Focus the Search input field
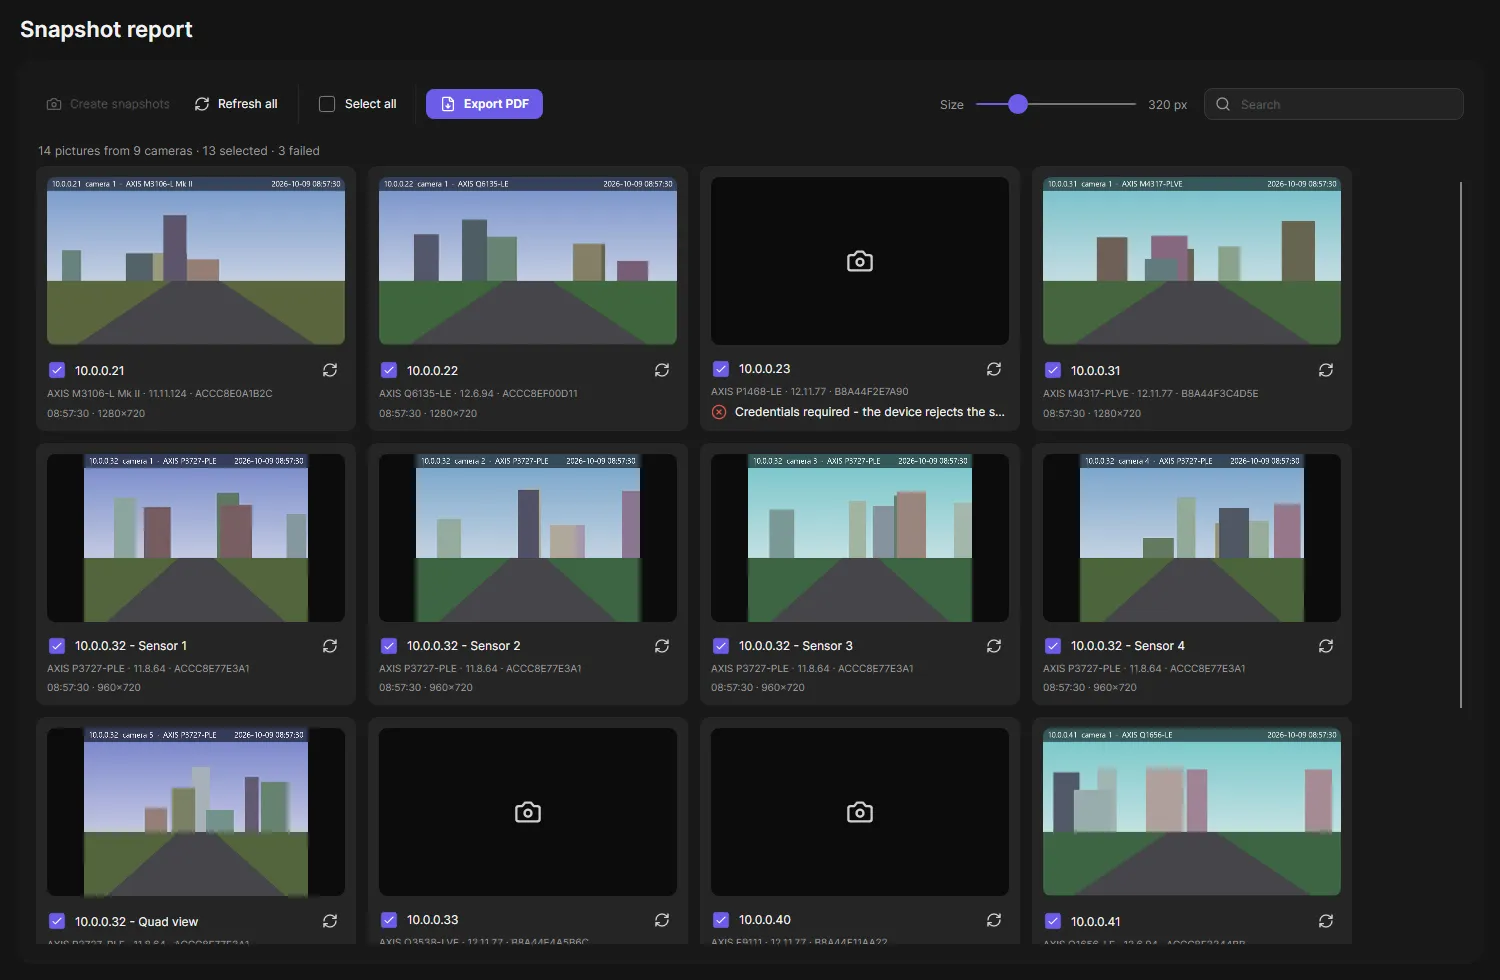Image resolution: width=1500 pixels, height=980 pixels. tap(1334, 104)
